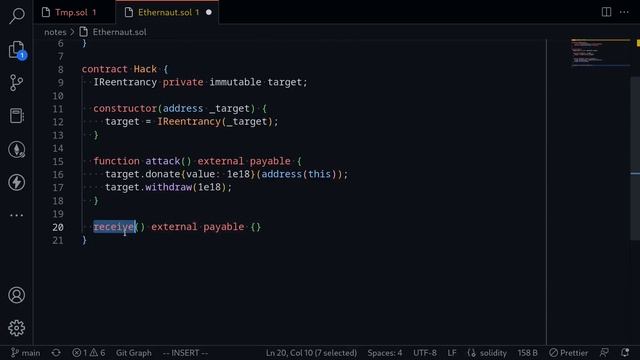Click the word 'Hack' in contract declaration
Screen dimensions: 640x360
[145, 69]
